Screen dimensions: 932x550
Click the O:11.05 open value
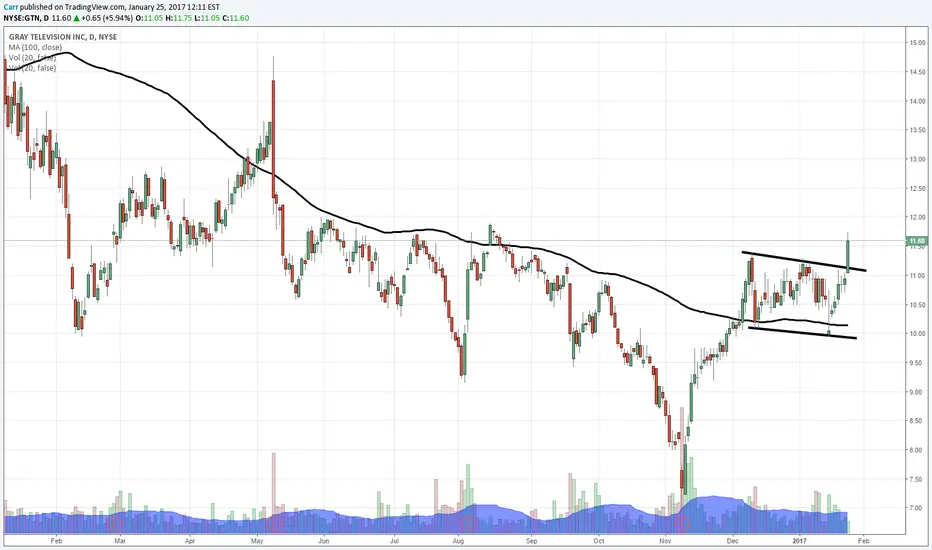149,18
